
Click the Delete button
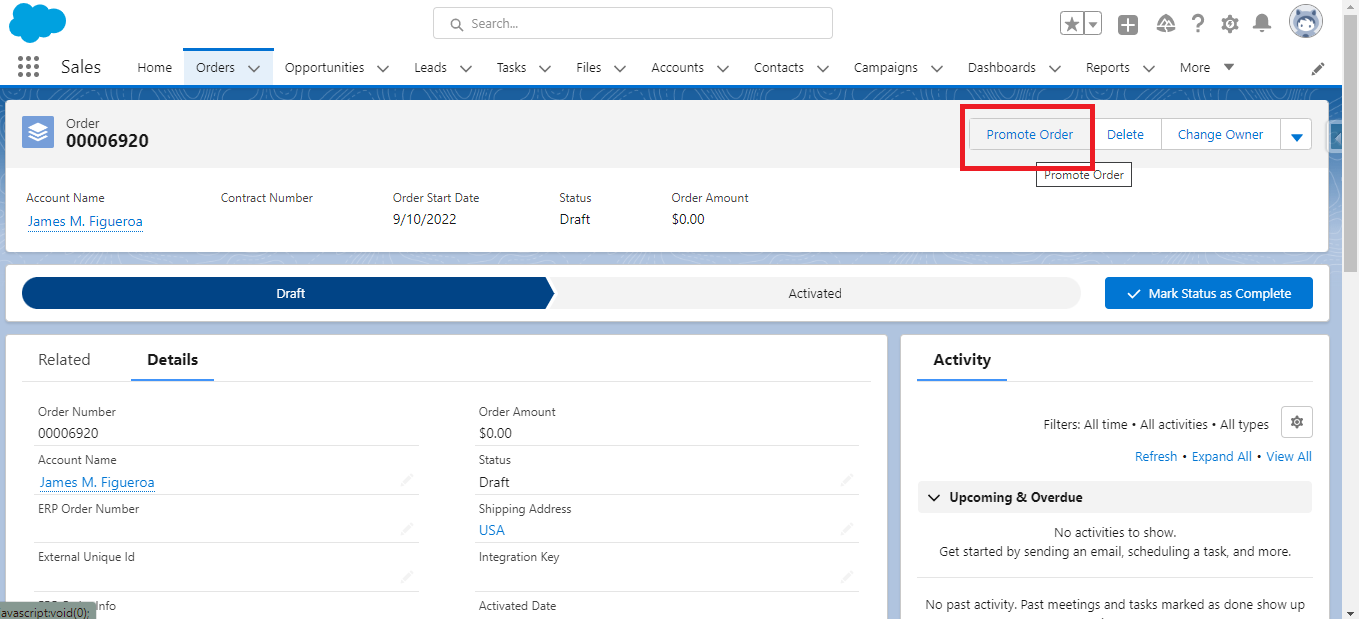1125,134
